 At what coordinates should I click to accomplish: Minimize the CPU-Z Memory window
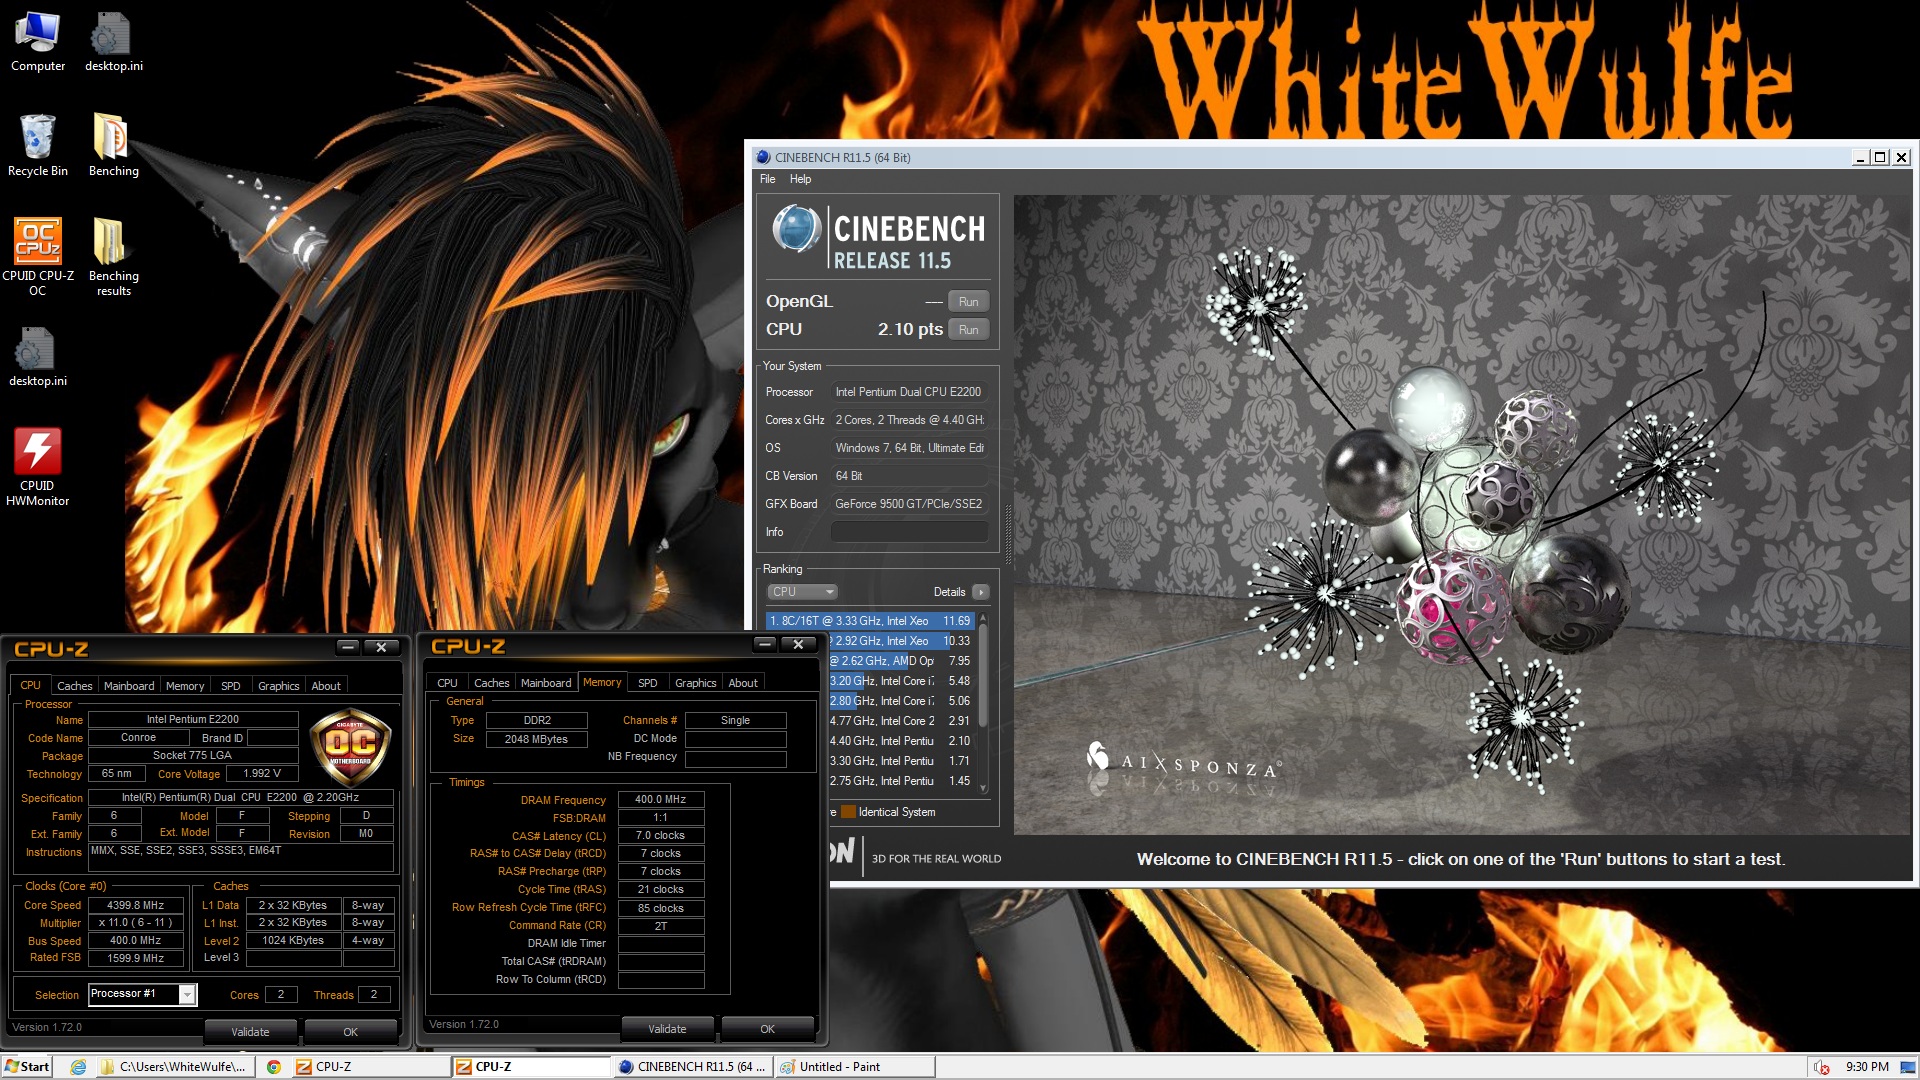coord(765,645)
